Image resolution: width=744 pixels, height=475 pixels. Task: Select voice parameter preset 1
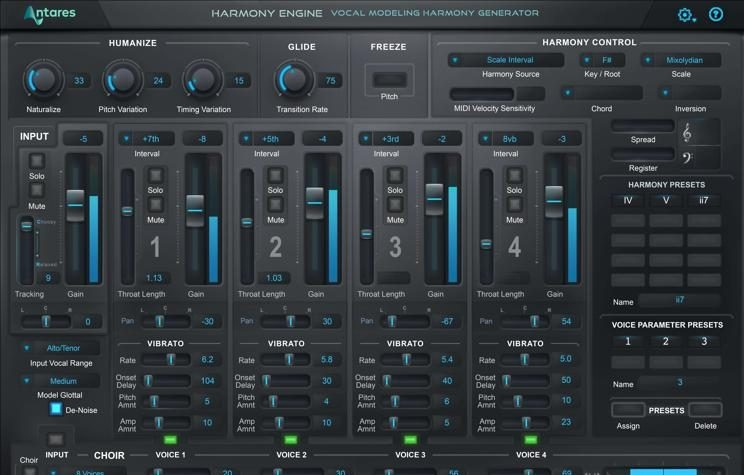click(x=628, y=341)
